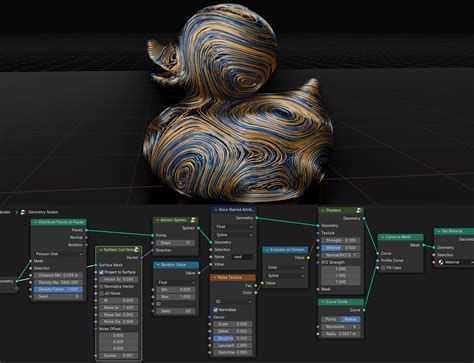Open Spline dropdown in Evaluate on Domain

(x=286, y=276)
